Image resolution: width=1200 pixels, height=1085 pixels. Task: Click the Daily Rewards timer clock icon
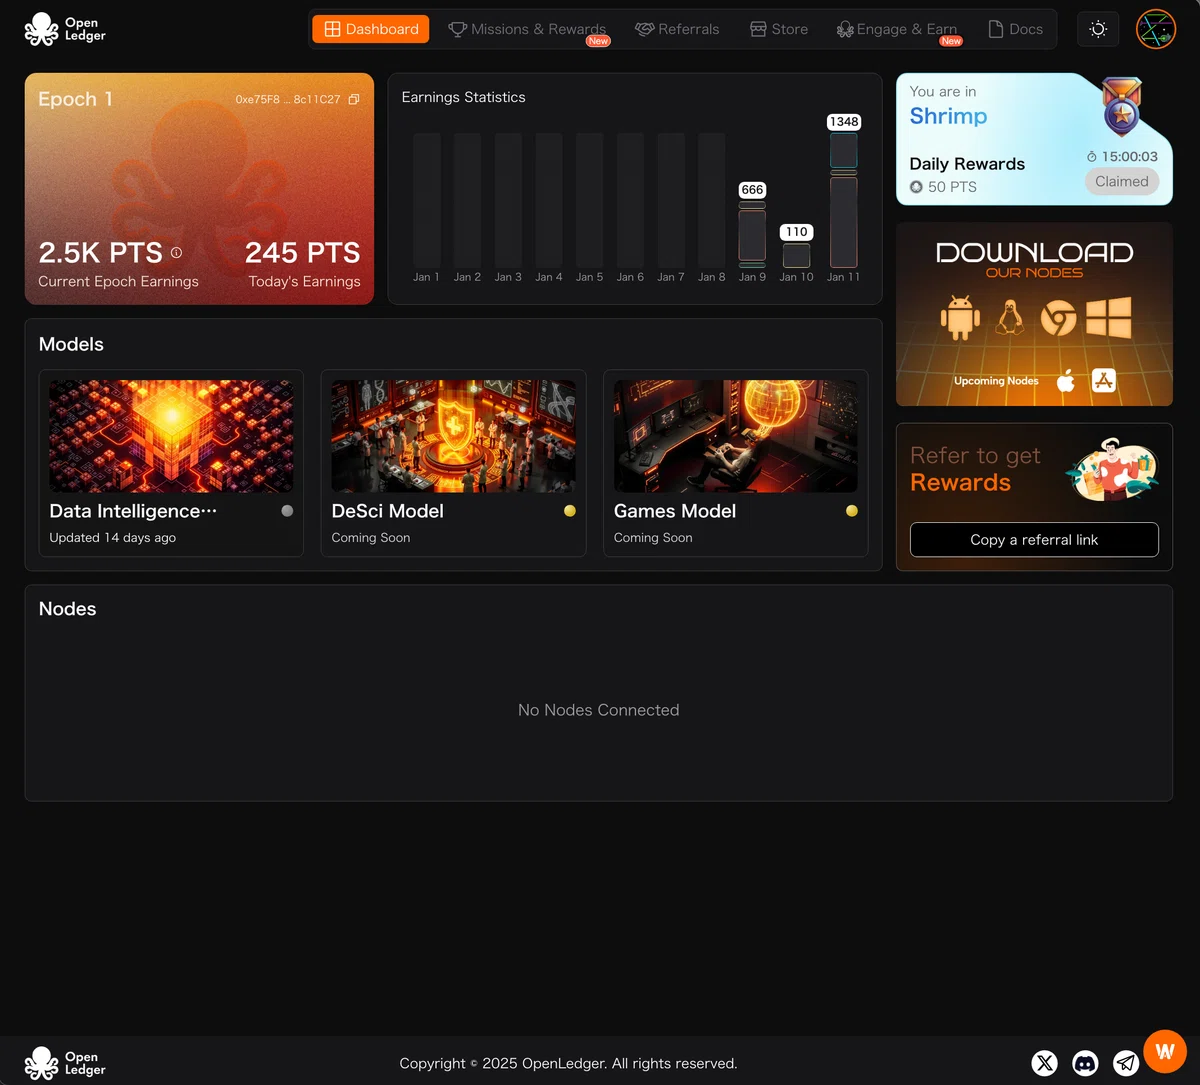point(1092,157)
